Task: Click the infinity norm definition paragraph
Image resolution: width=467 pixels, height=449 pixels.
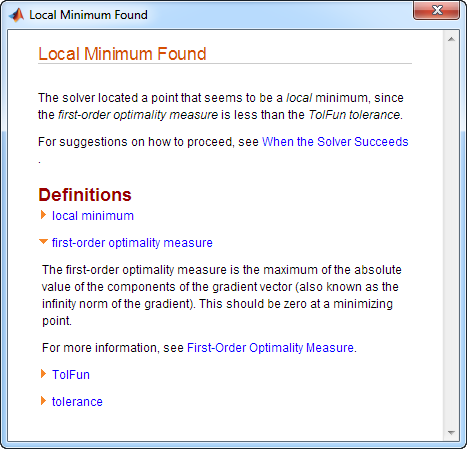Action: click(x=222, y=295)
